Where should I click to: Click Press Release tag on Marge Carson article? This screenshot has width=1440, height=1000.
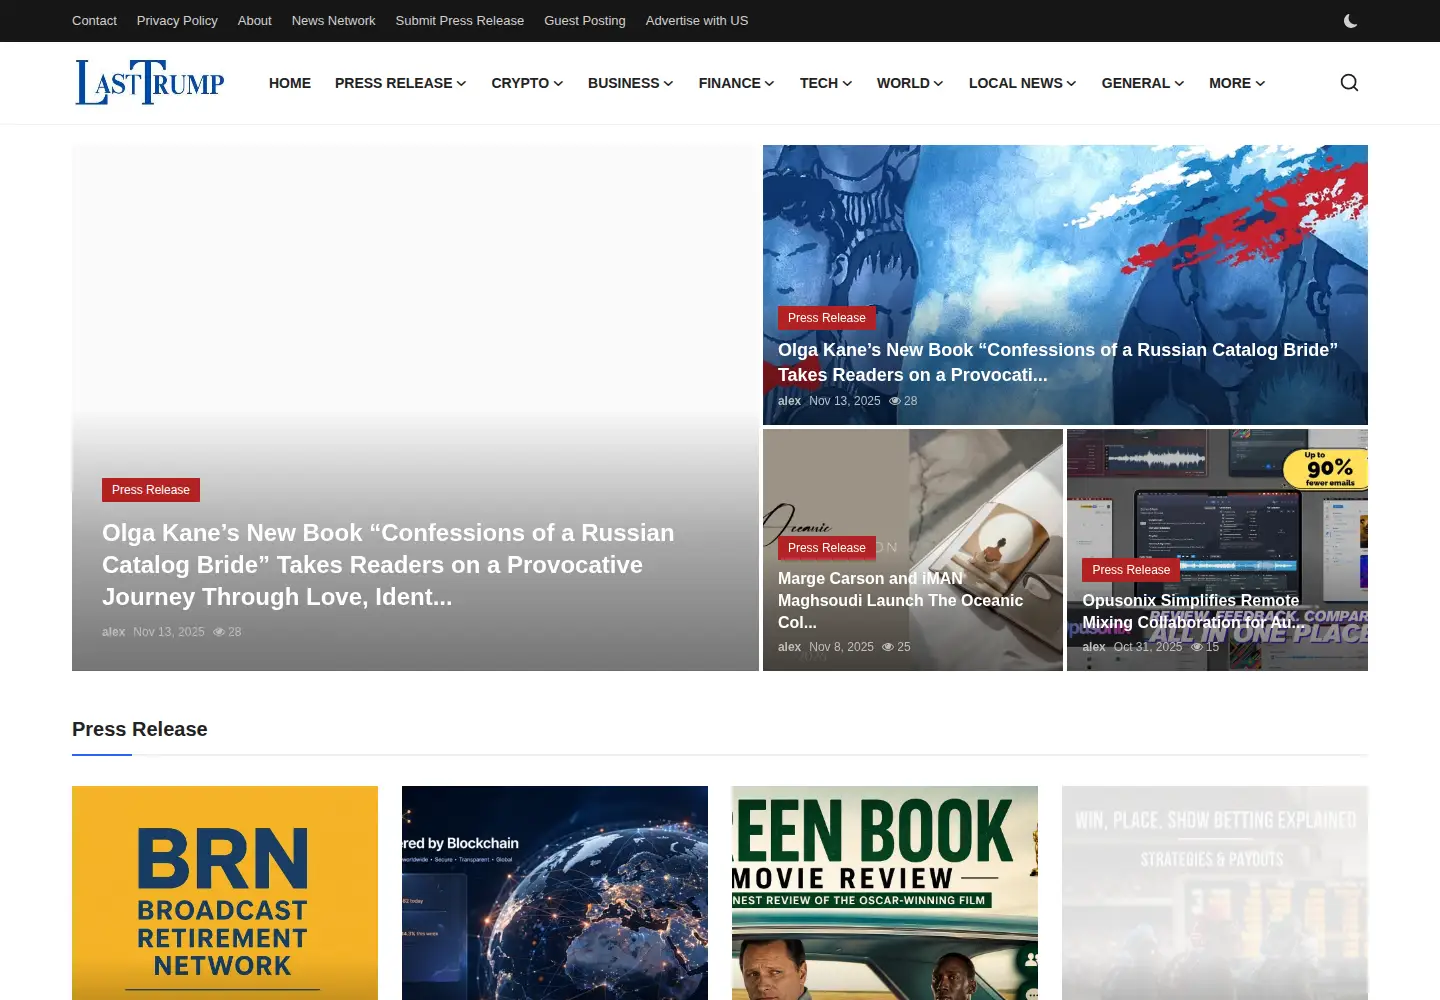pyautogui.click(x=827, y=548)
